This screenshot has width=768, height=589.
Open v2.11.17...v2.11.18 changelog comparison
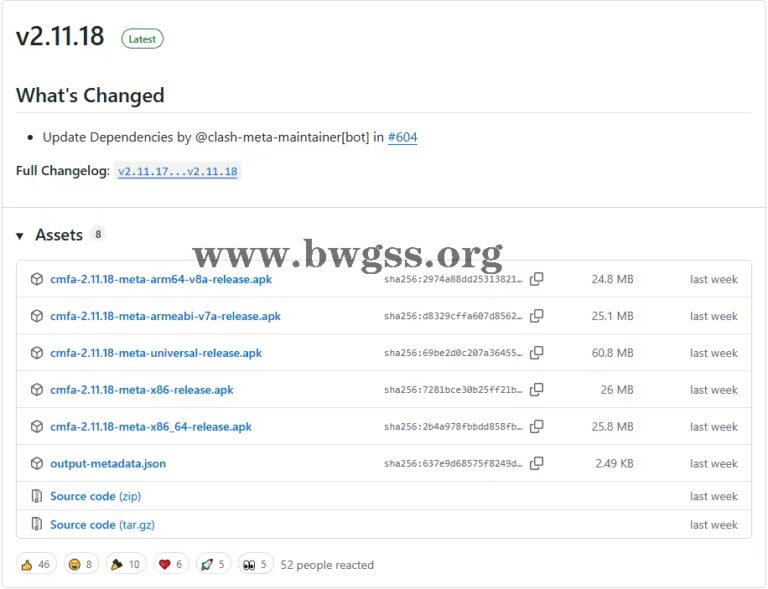pyautogui.click(x=178, y=171)
